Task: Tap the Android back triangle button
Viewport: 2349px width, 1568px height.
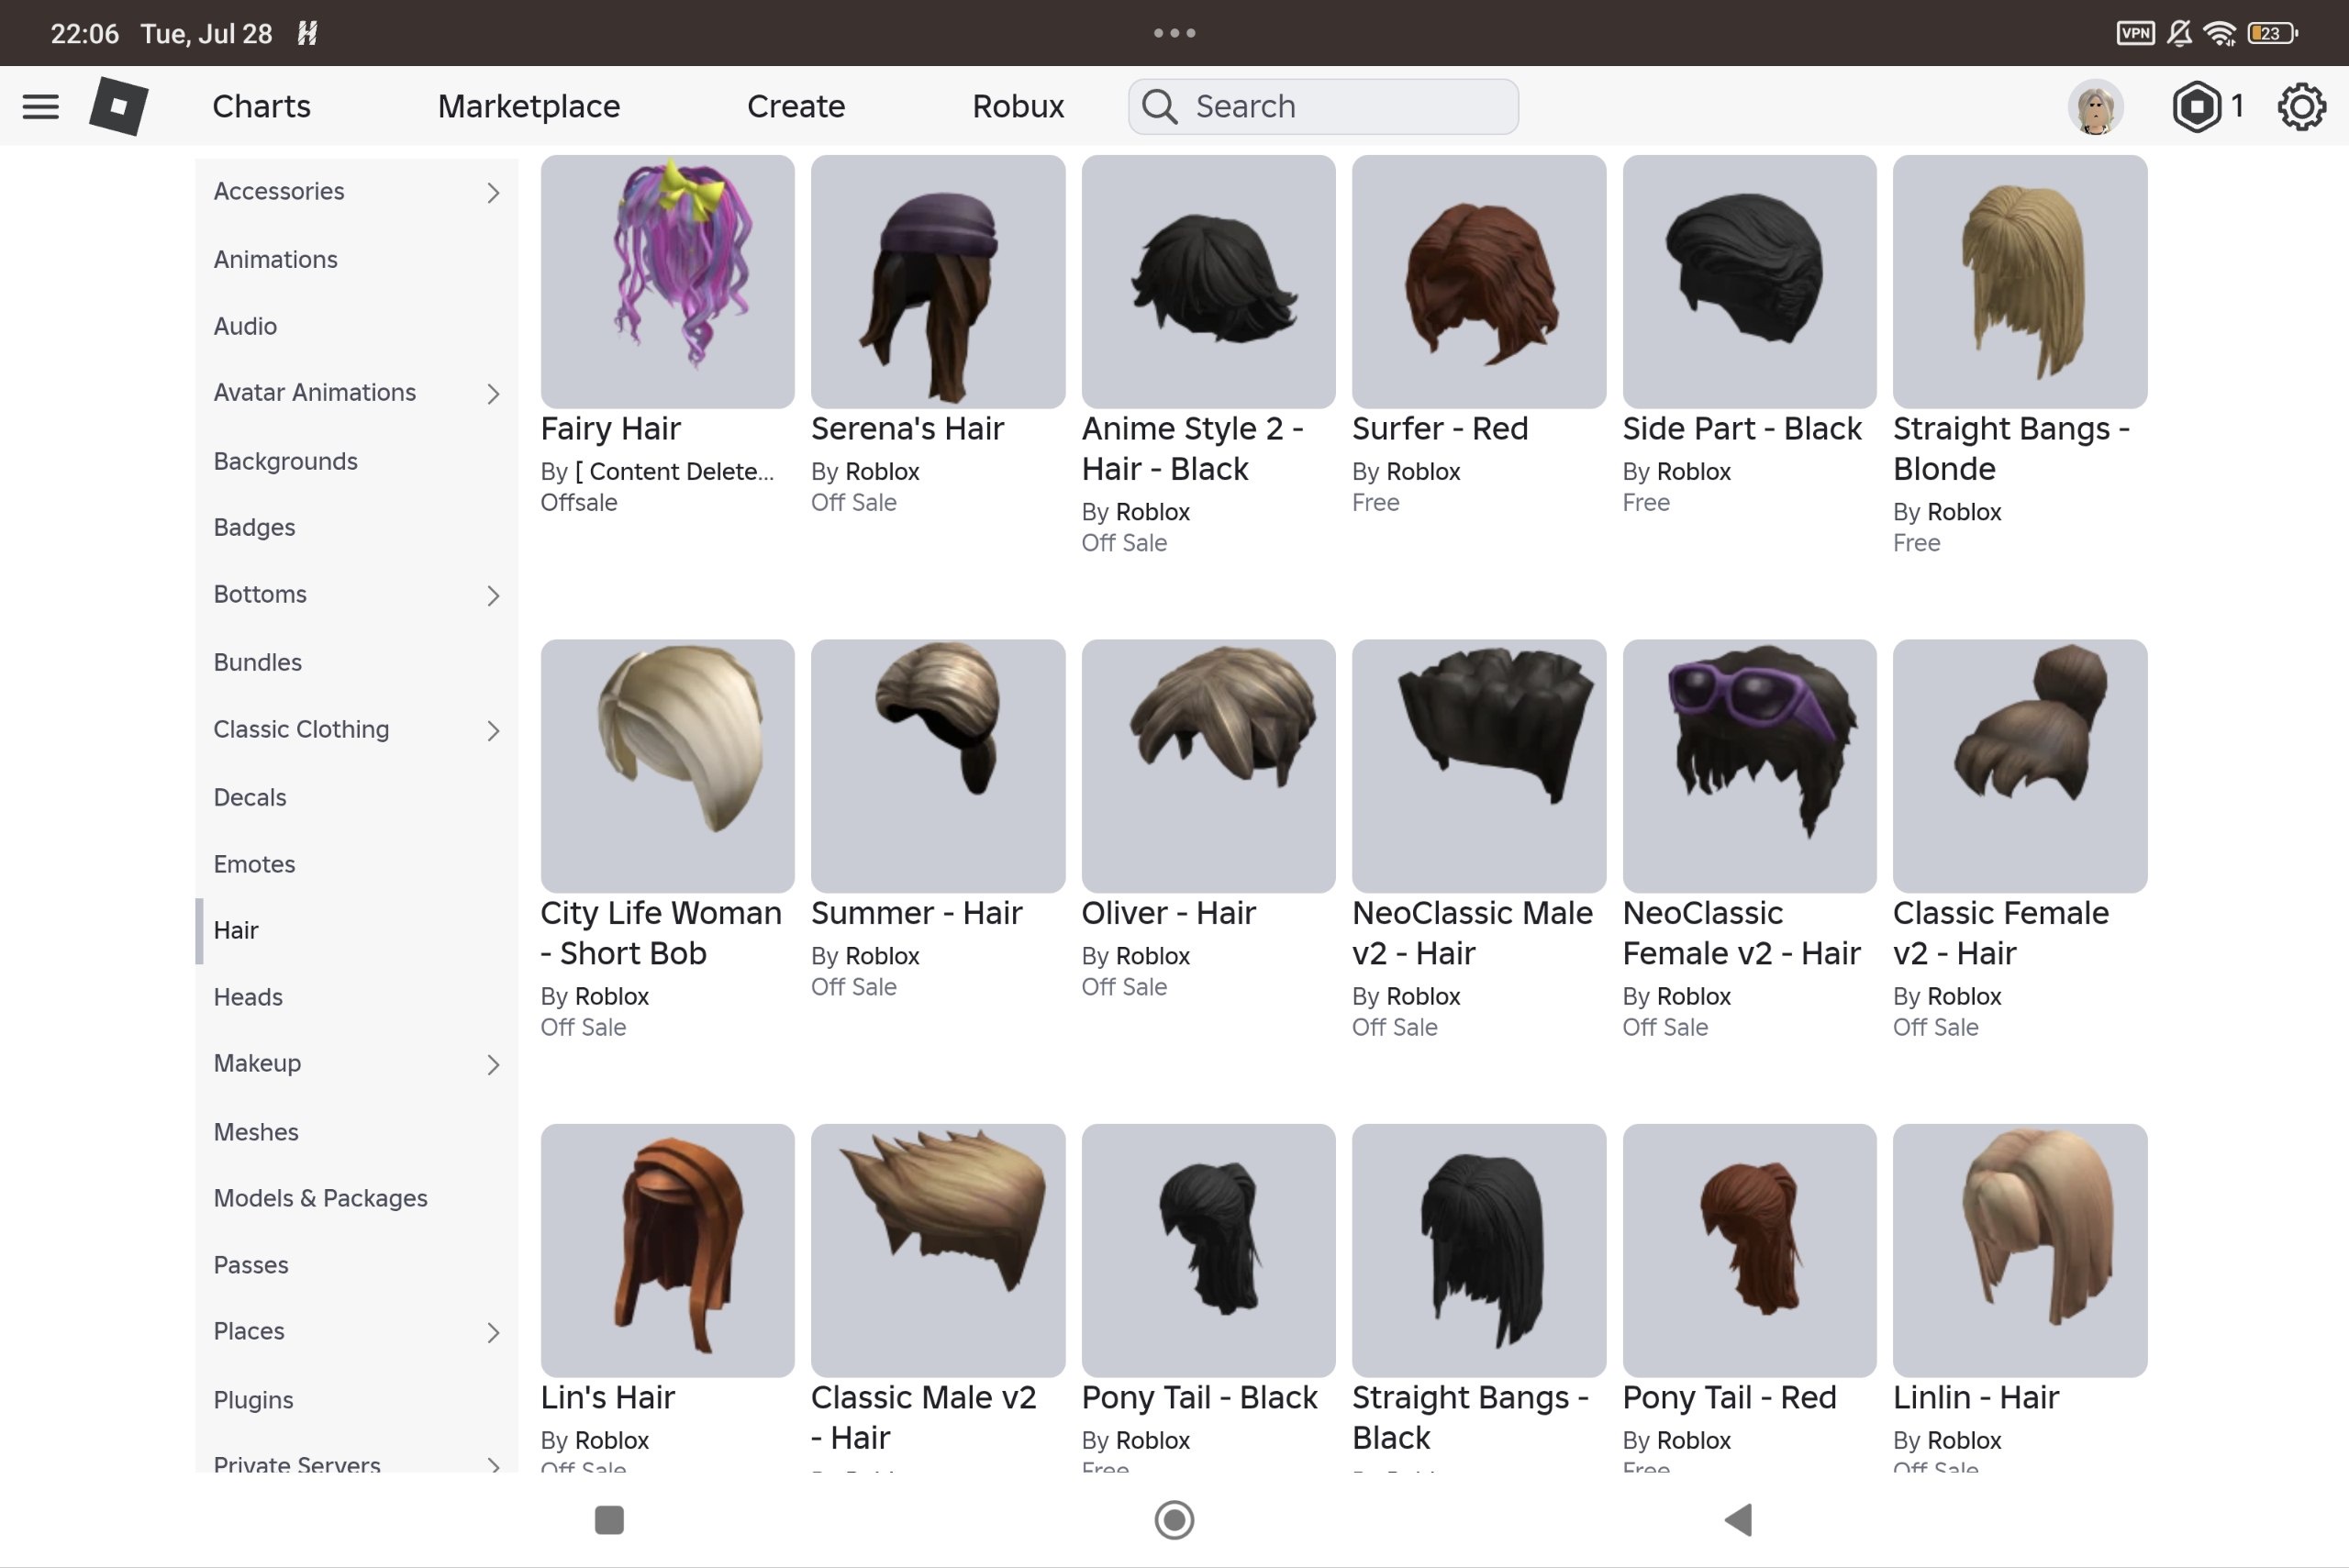Action: tap(1738, 1519)
